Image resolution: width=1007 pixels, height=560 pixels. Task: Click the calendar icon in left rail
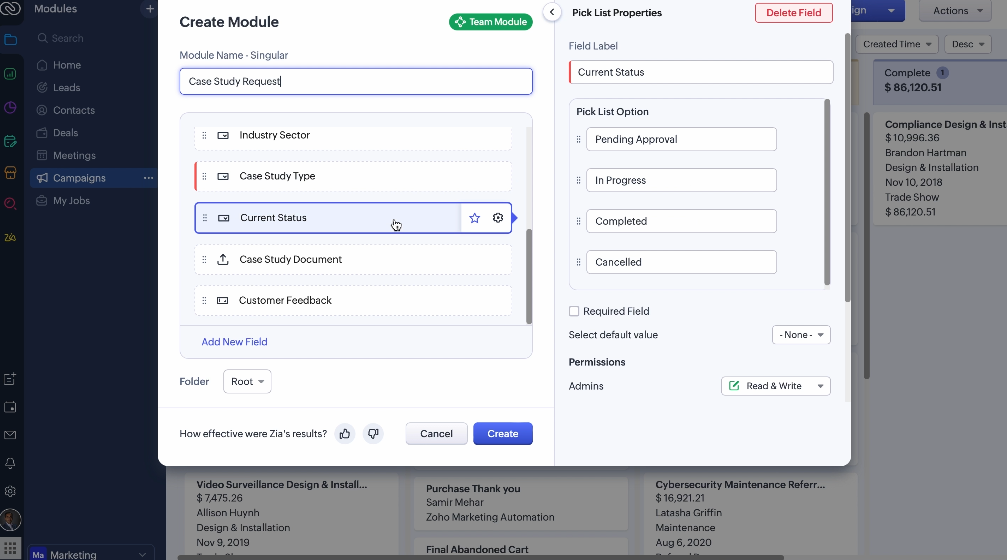10,407
